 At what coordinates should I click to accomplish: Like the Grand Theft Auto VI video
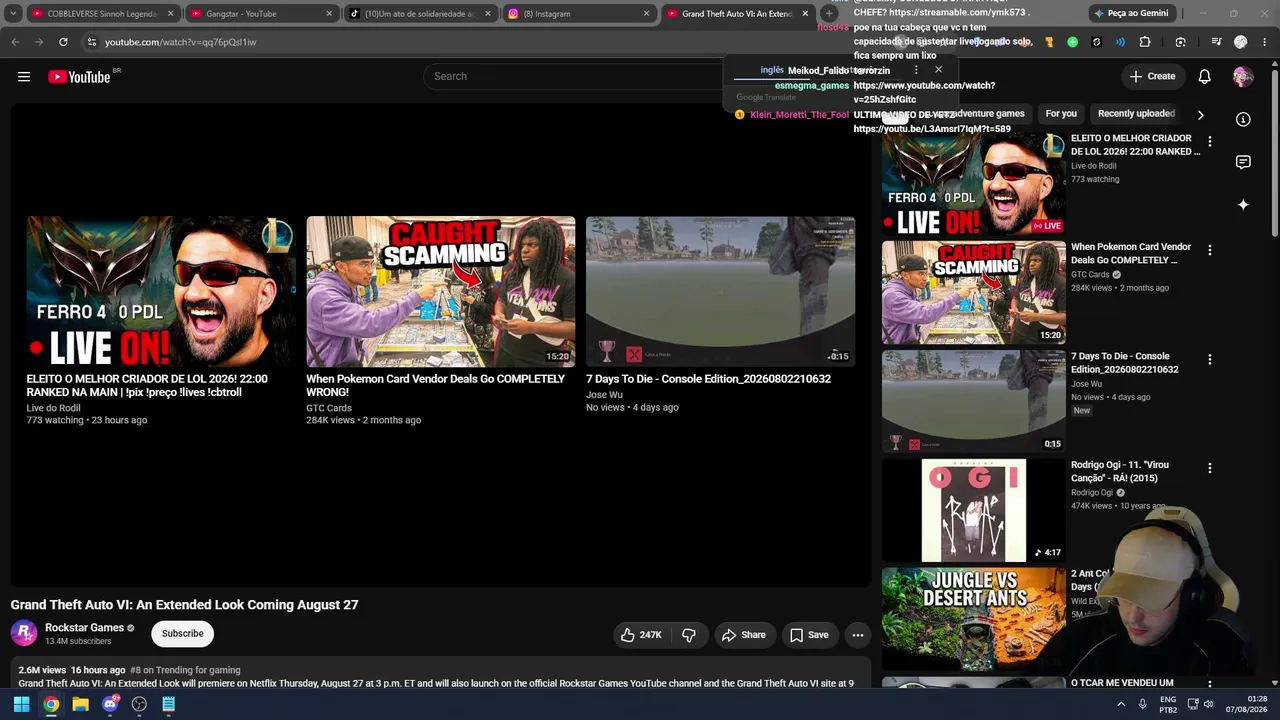pyautogui.click(x=641, y=635)
